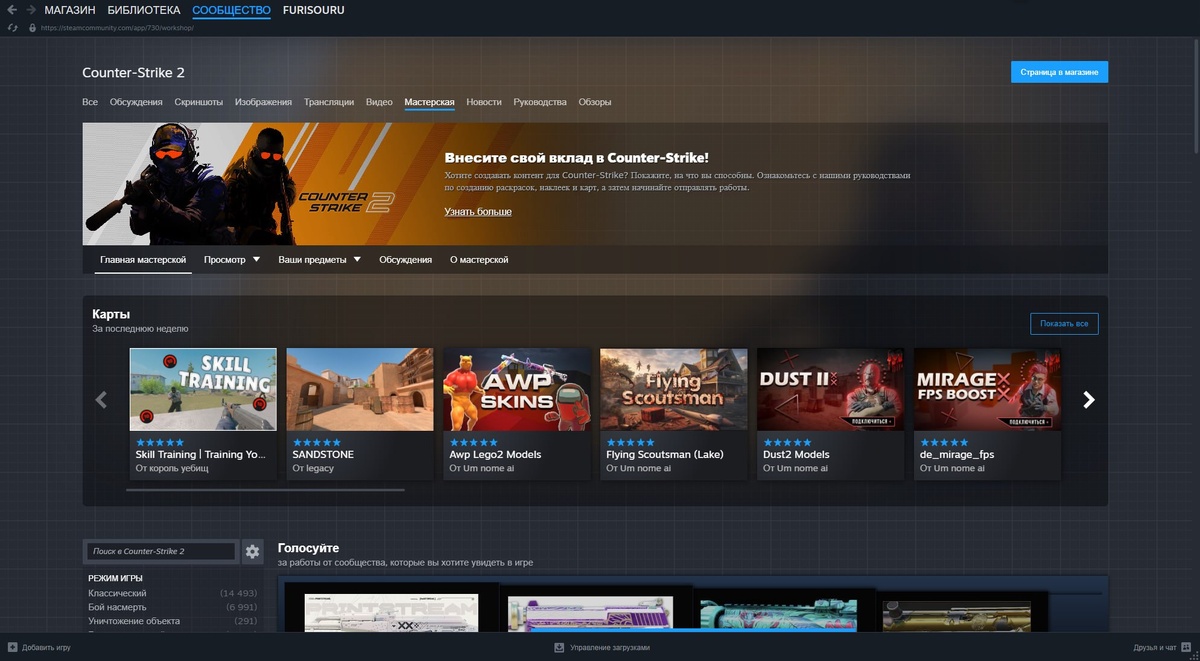The width and height of the screenshot is (1200, 661).
Task: Click the steamcommunity URL address bar
Action: click(117, 28)
